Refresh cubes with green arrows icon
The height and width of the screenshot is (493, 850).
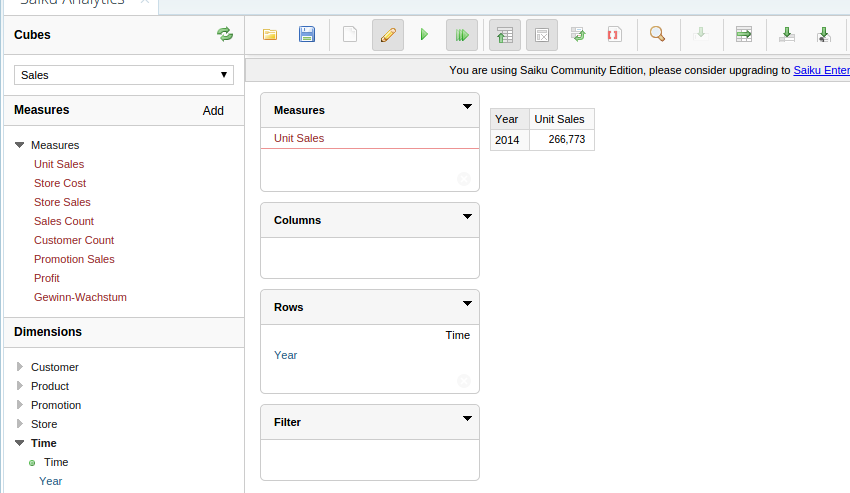[x=225, y=34]
